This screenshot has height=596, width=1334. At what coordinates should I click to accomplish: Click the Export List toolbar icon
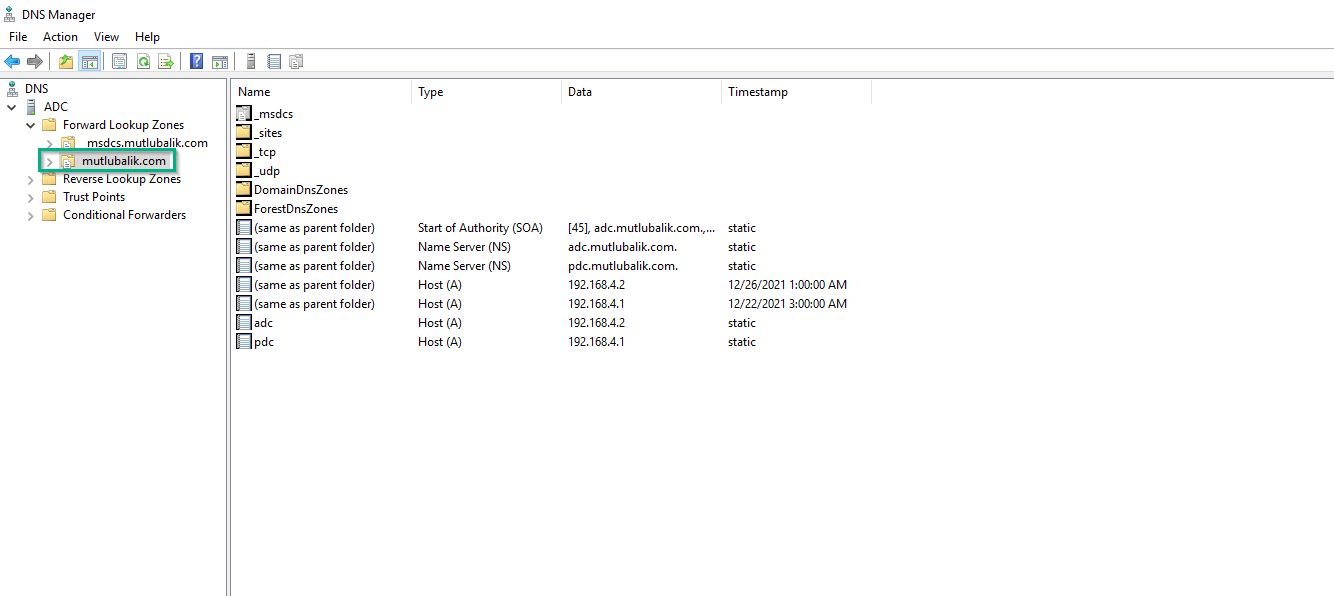167,61
